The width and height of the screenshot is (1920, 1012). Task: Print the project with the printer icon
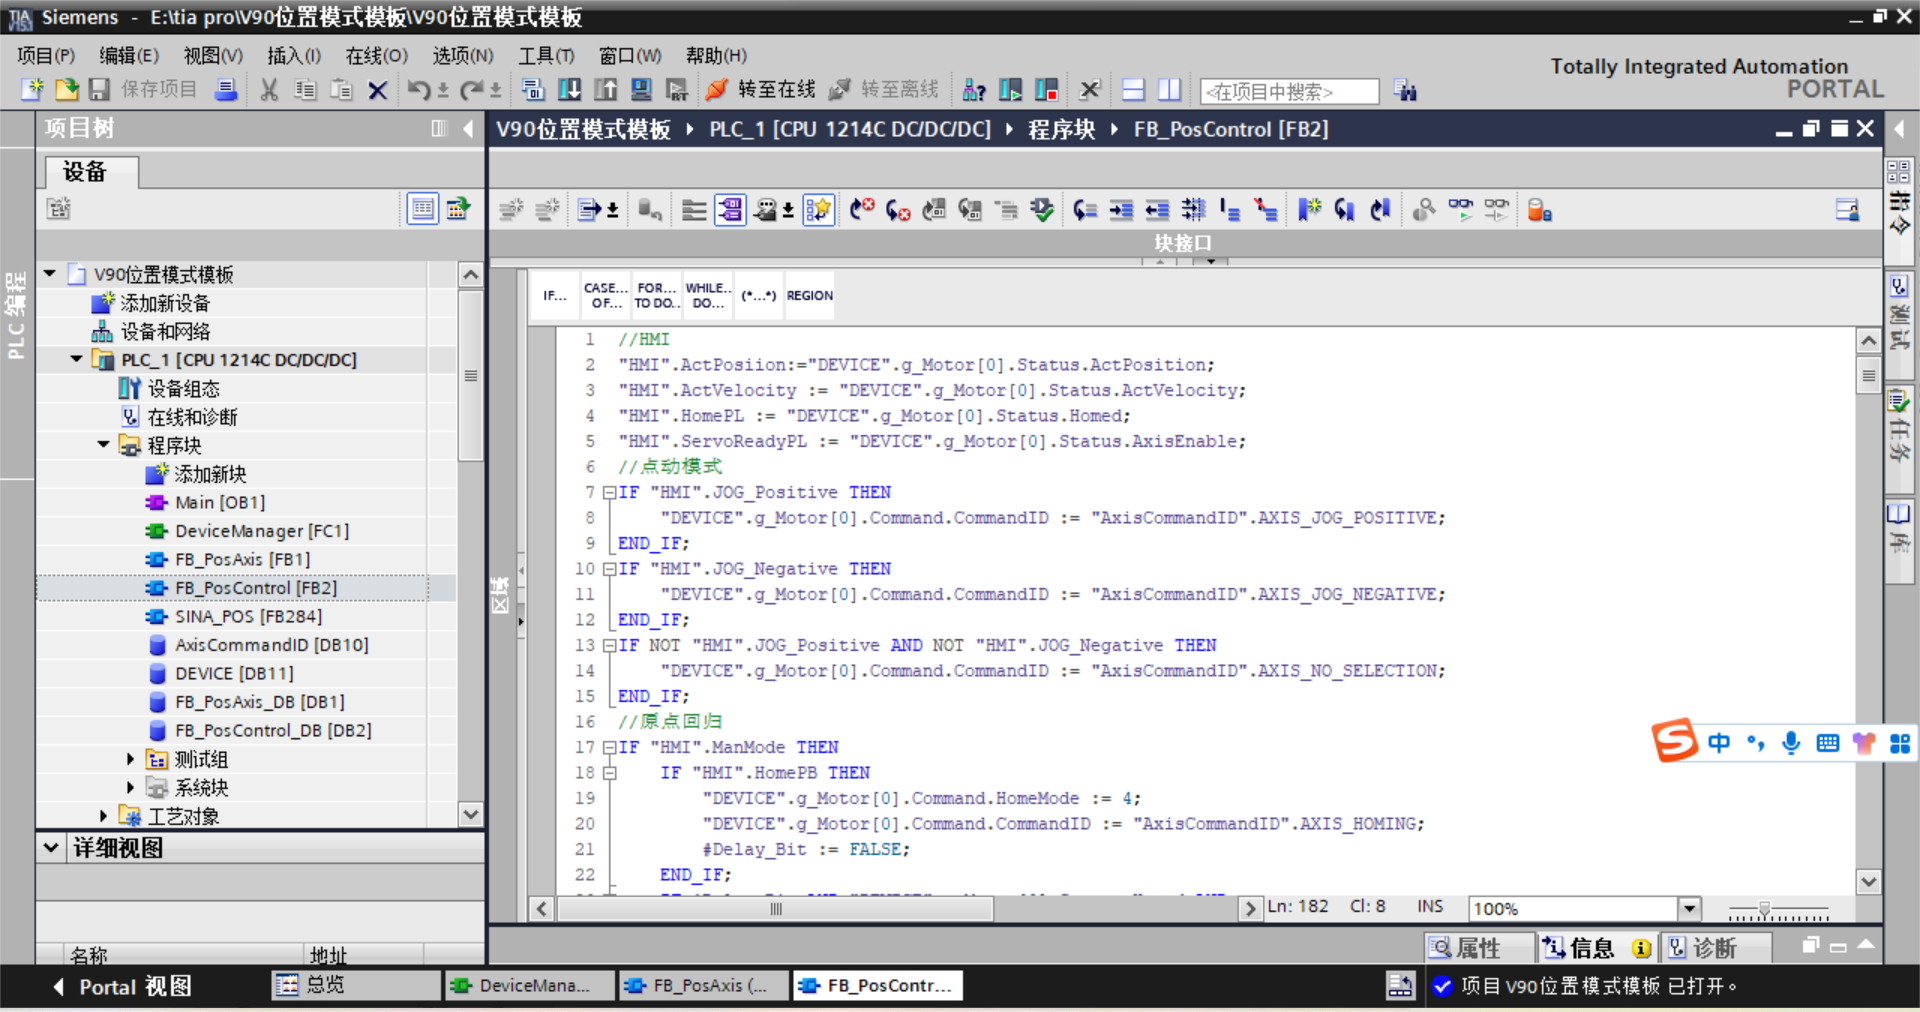227,90
